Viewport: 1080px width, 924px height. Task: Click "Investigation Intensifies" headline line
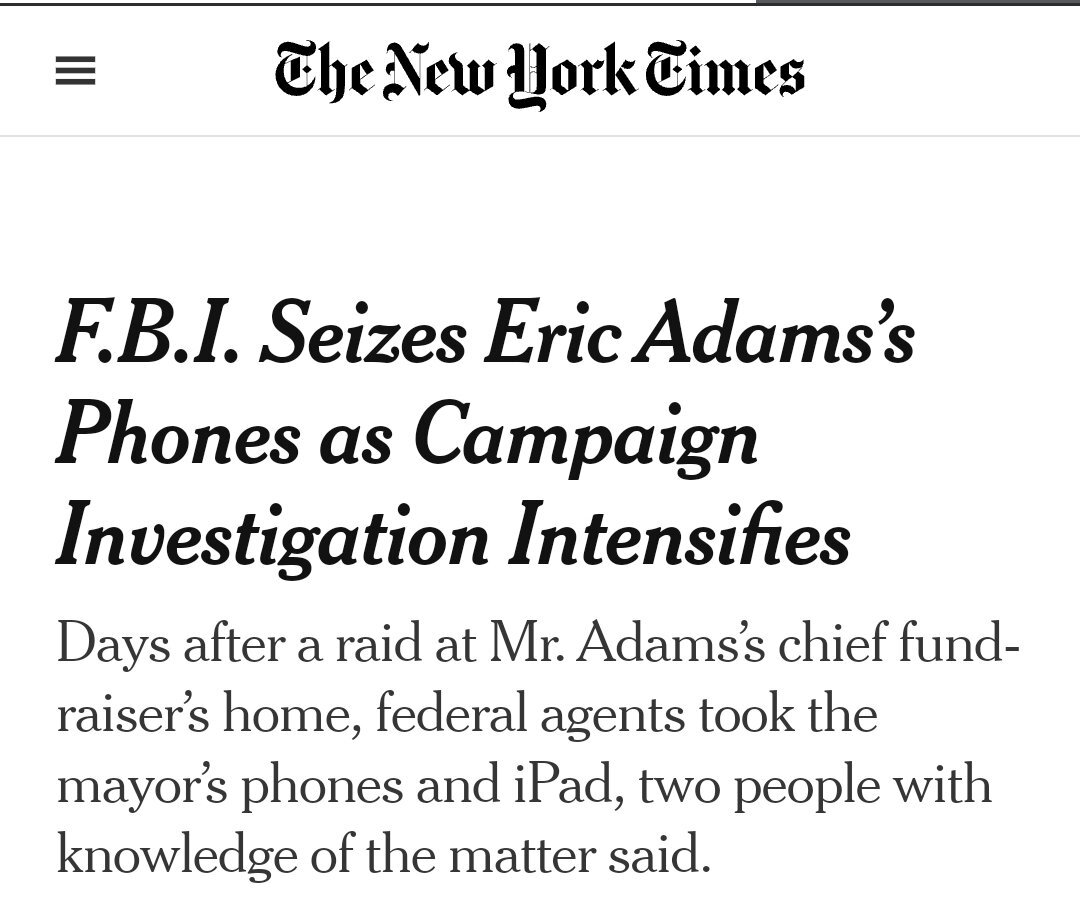click(x=452, y=536)
